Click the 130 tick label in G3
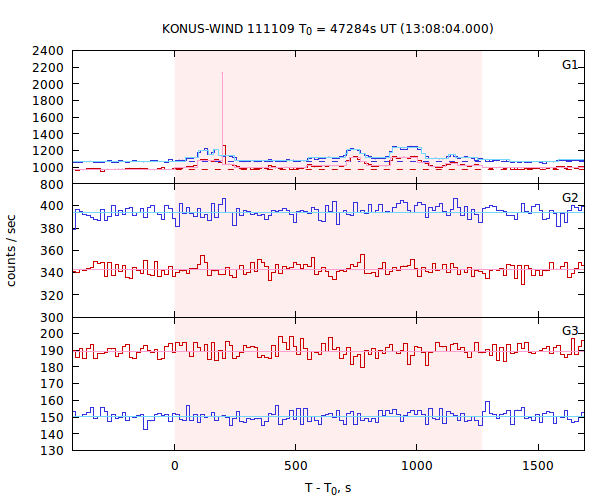Viewport: 600px width, 500px height. pos(52,451)
